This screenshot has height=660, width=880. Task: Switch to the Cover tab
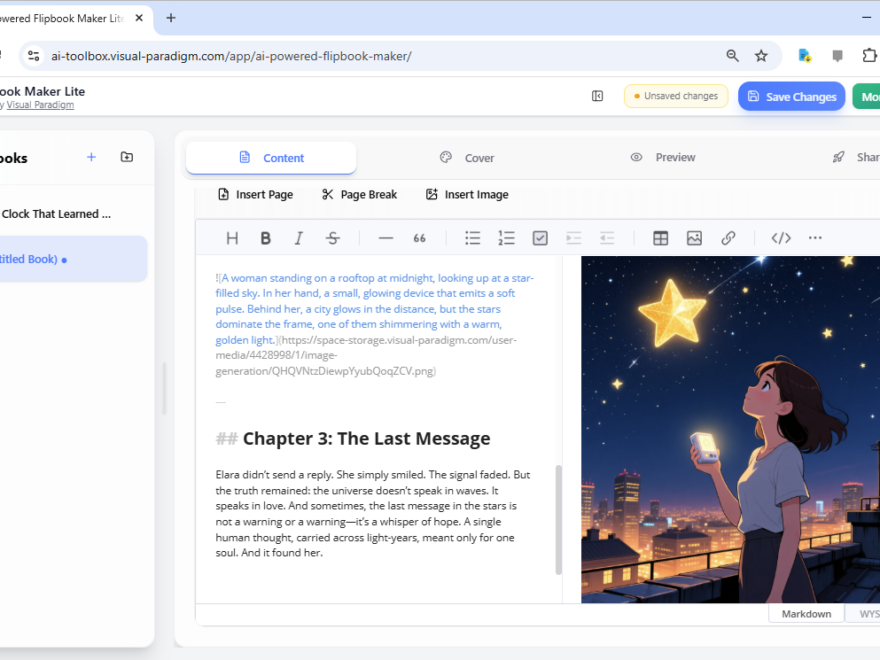(467, 157)
